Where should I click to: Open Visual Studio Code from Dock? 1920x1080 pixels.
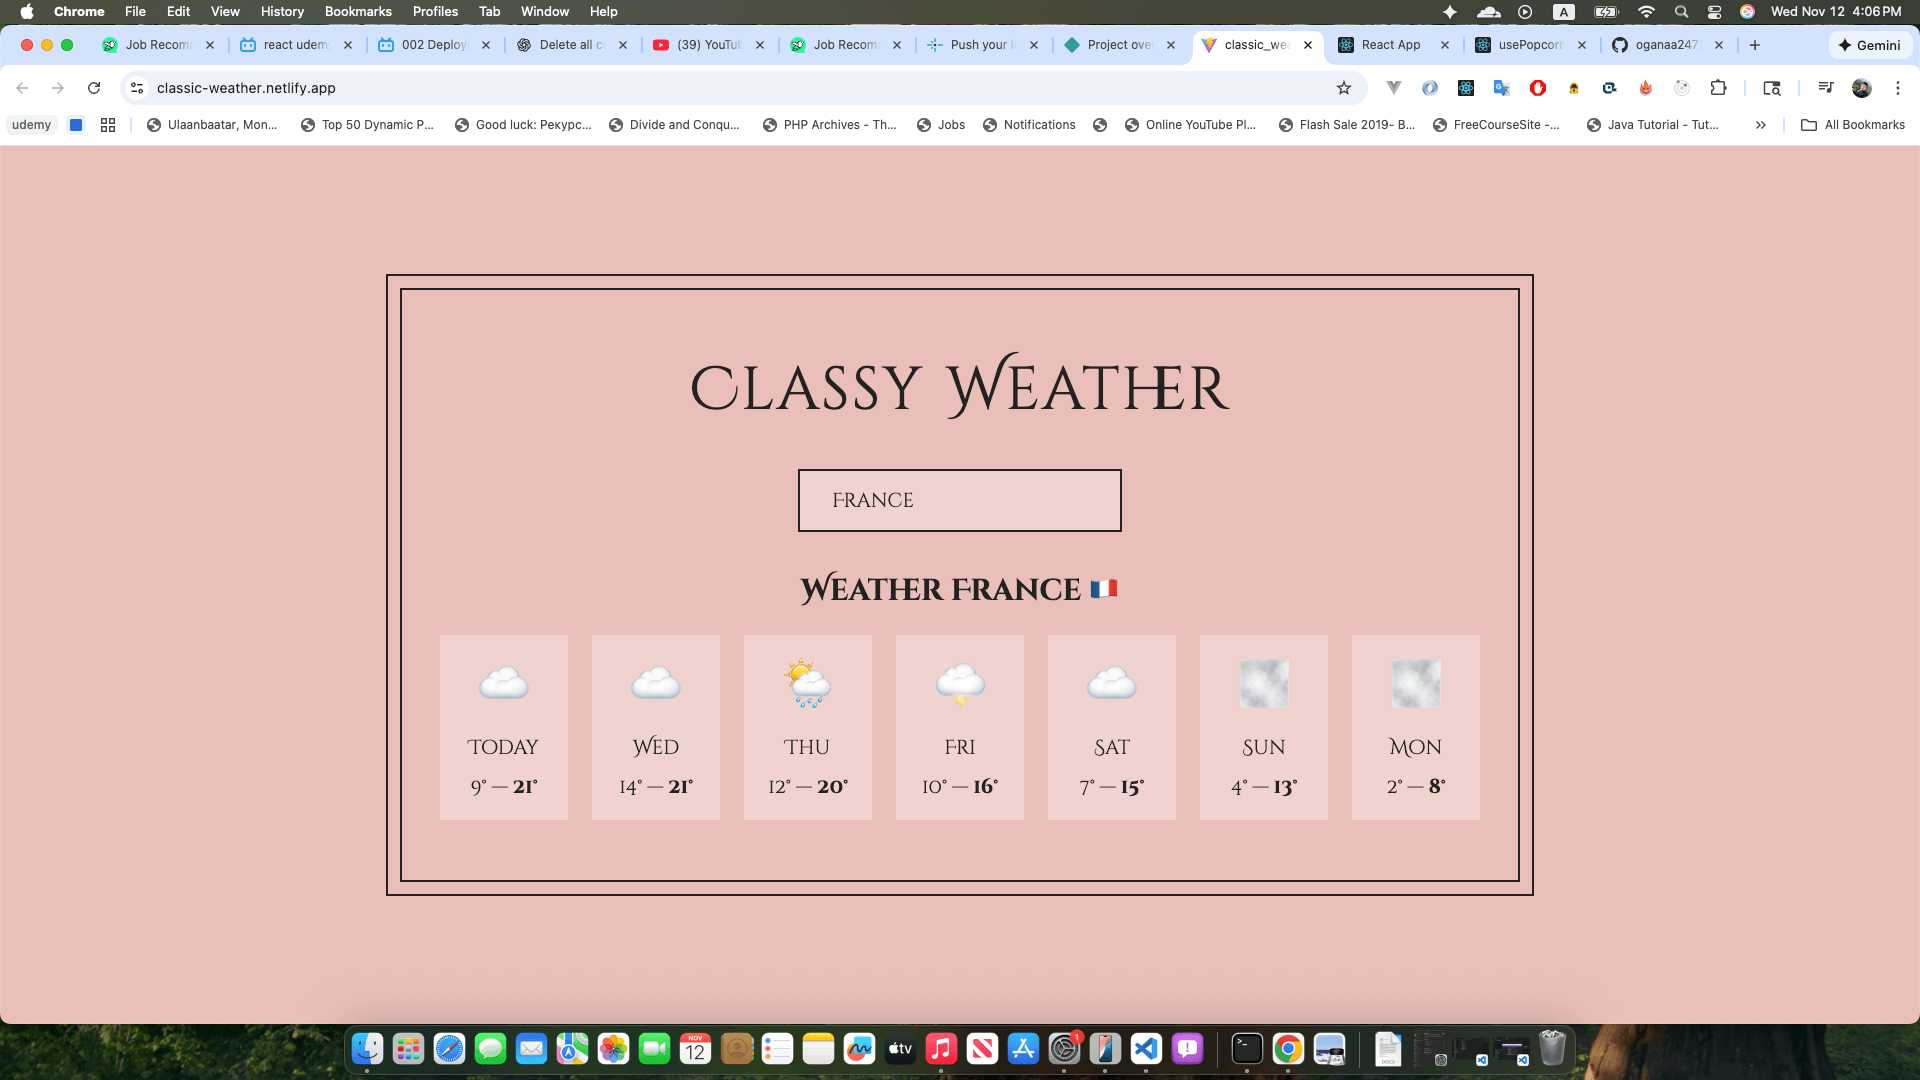(x=1146, y=1048)
